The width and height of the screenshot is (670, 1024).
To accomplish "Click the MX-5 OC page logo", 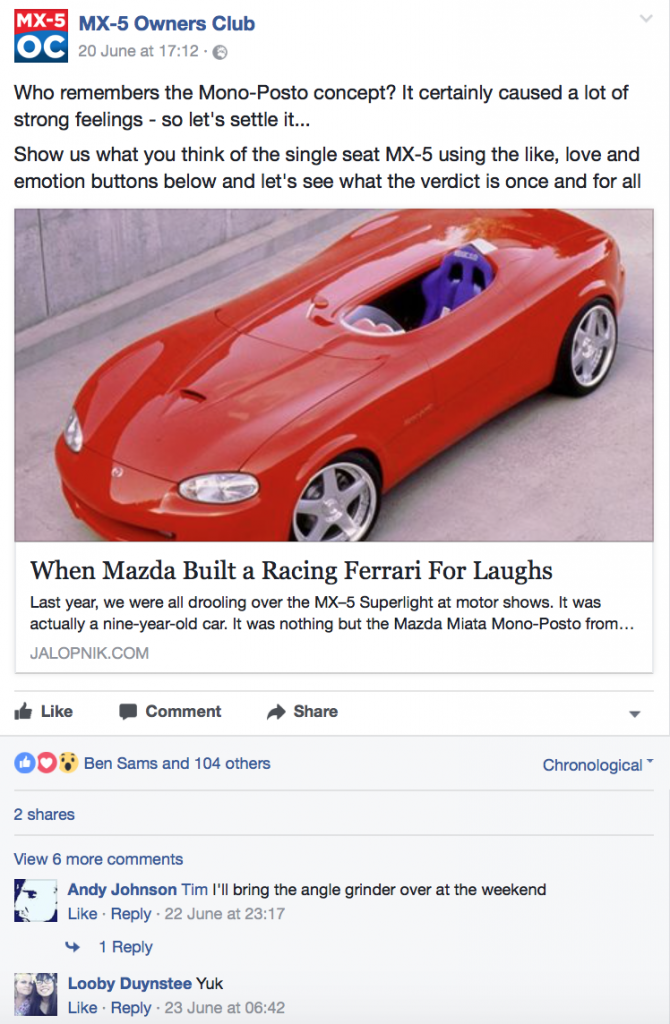I will coord(40,36).
